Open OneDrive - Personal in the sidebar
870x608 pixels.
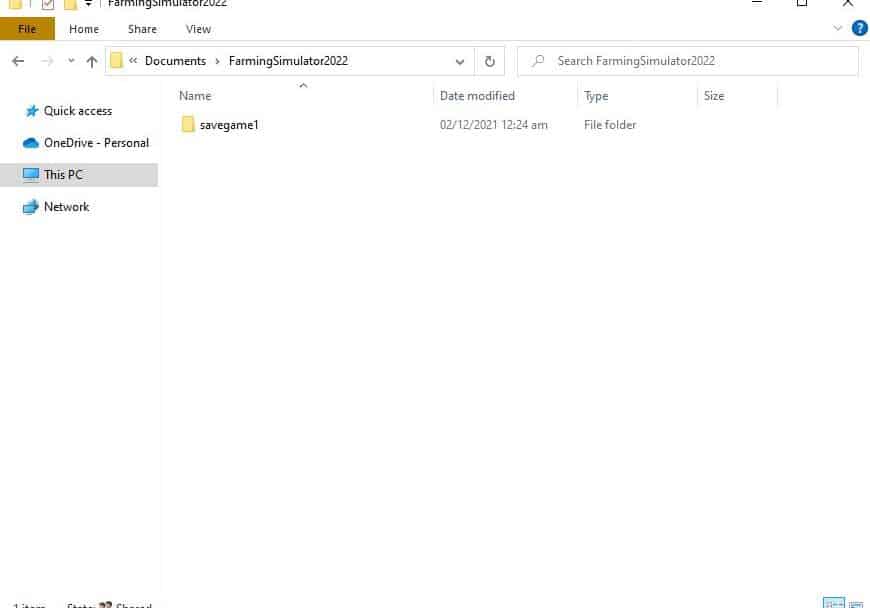(x=97, y=143)
